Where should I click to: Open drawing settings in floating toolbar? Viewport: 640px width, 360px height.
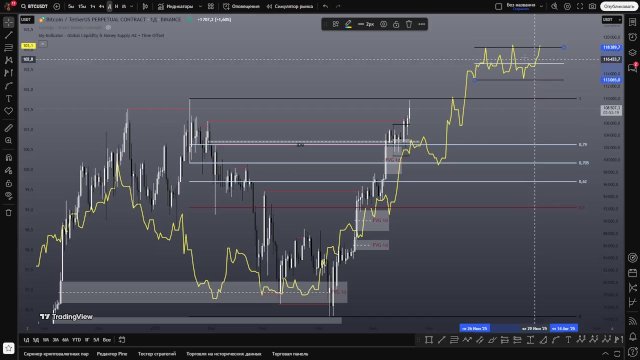coord(384,24)
